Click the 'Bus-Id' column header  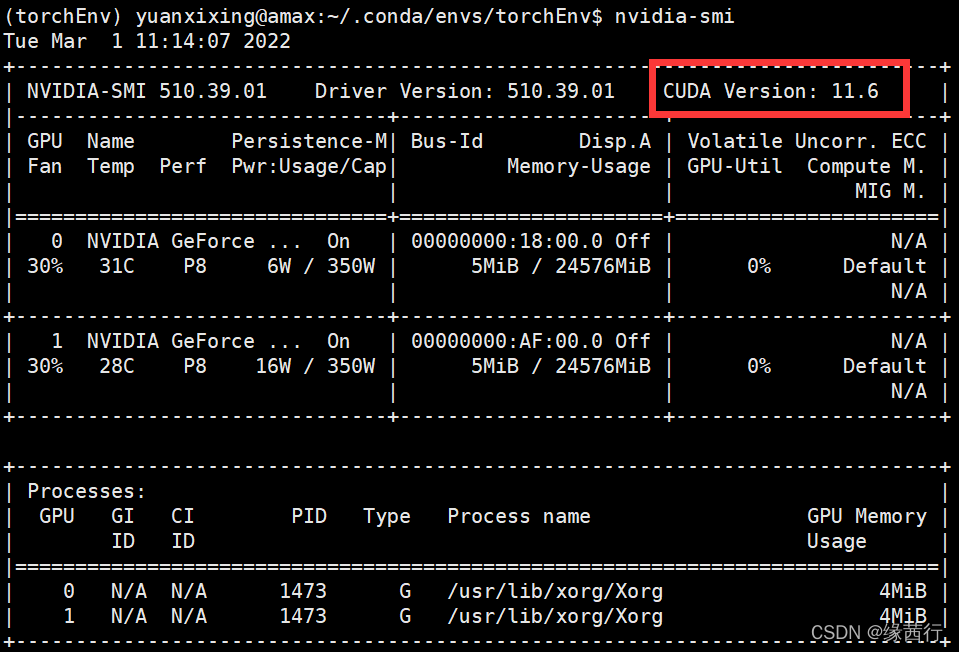[x=447, y=141]
